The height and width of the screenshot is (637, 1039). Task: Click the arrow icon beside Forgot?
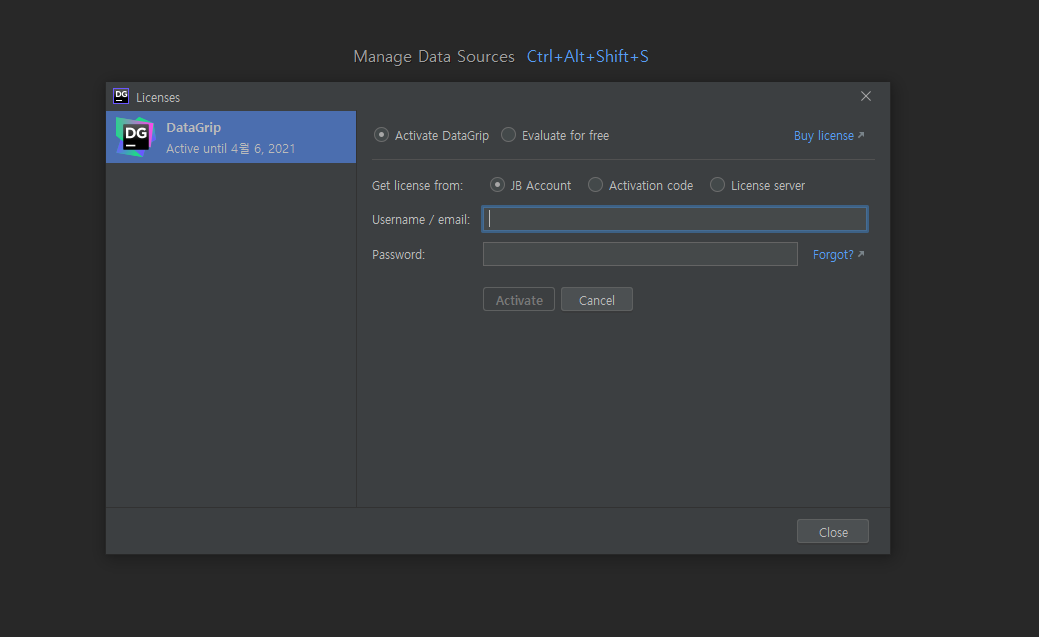pos(861,254)
